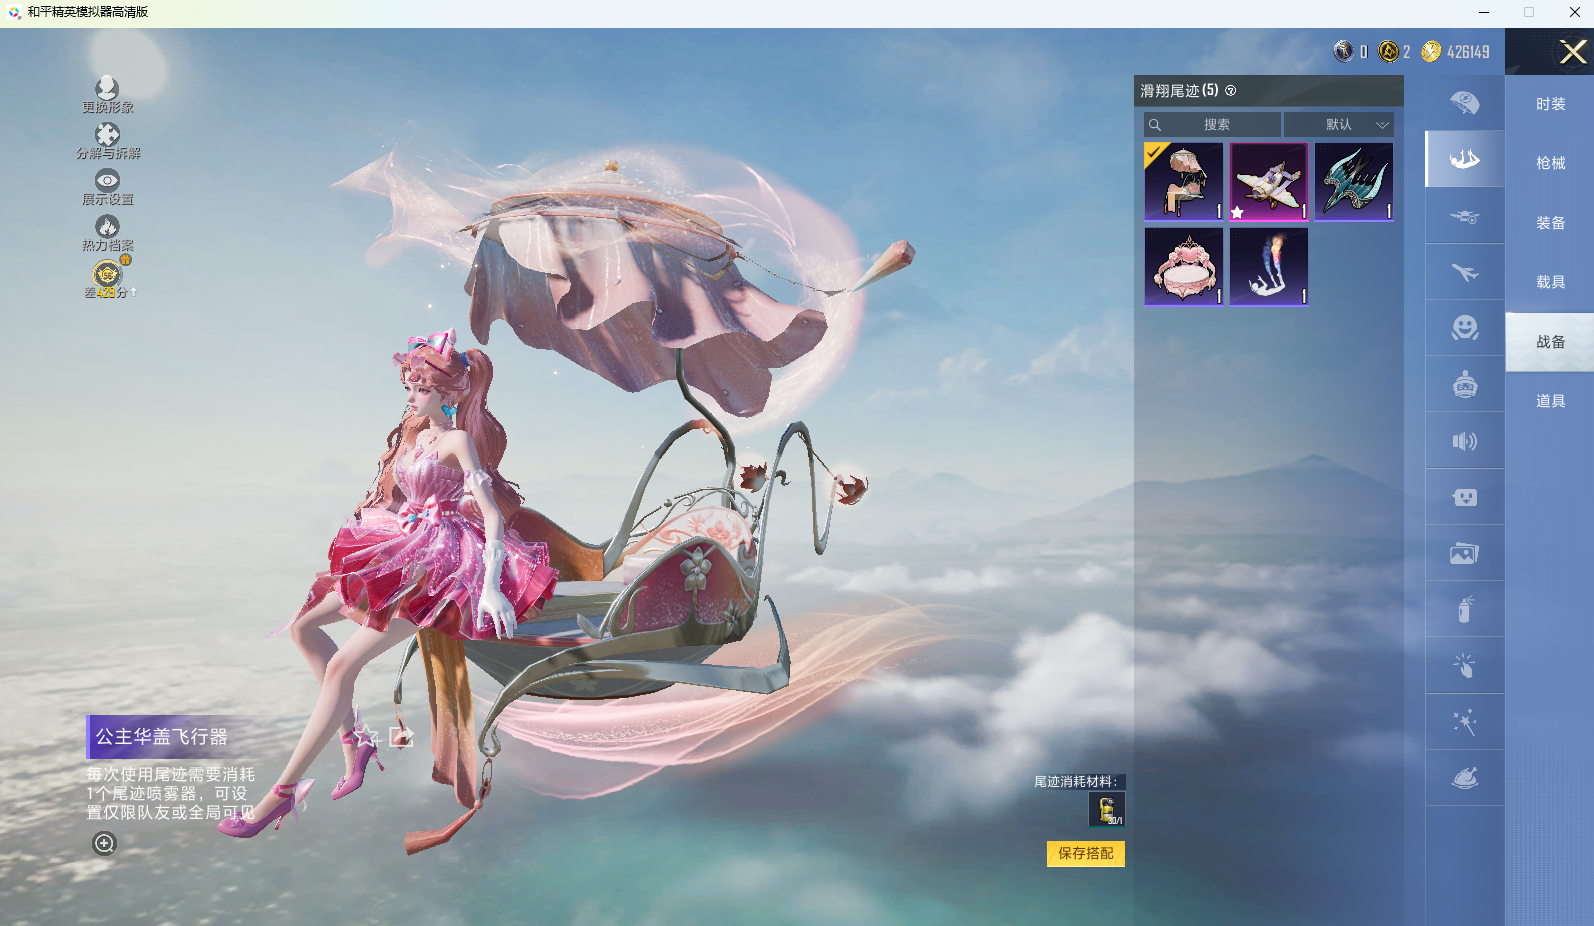Minimize the 和平精英模拟器 window
Viewport: 1594px width, 926px height.
(1484, 13)
